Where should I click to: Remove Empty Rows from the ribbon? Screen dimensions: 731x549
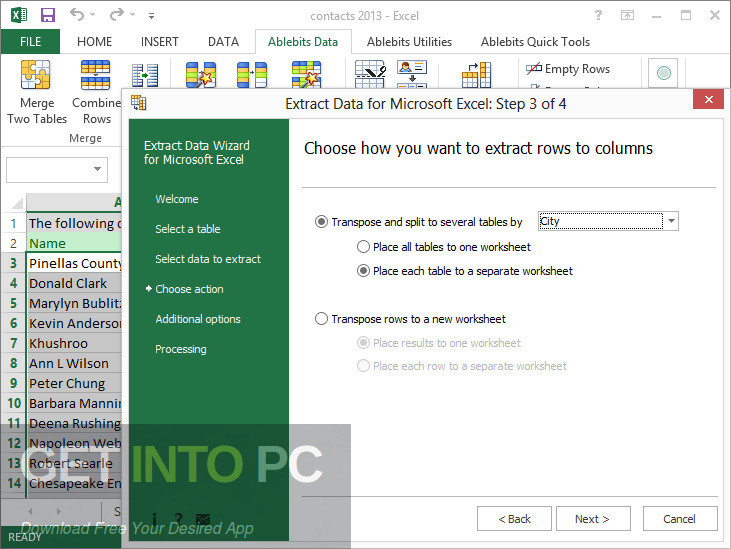pos(568,69)
